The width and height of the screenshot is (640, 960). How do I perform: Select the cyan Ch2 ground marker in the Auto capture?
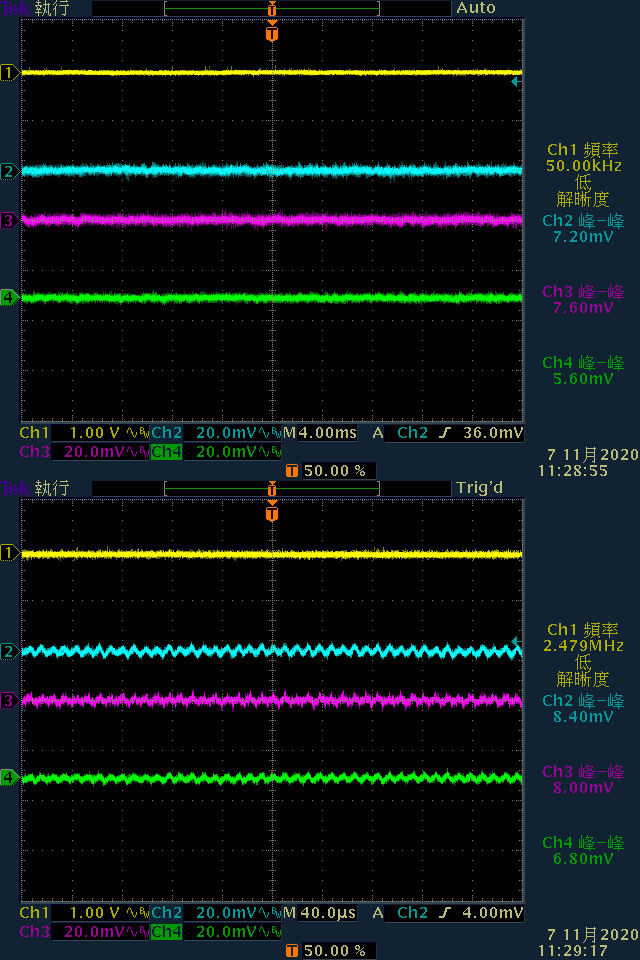[x=9, y=171]
